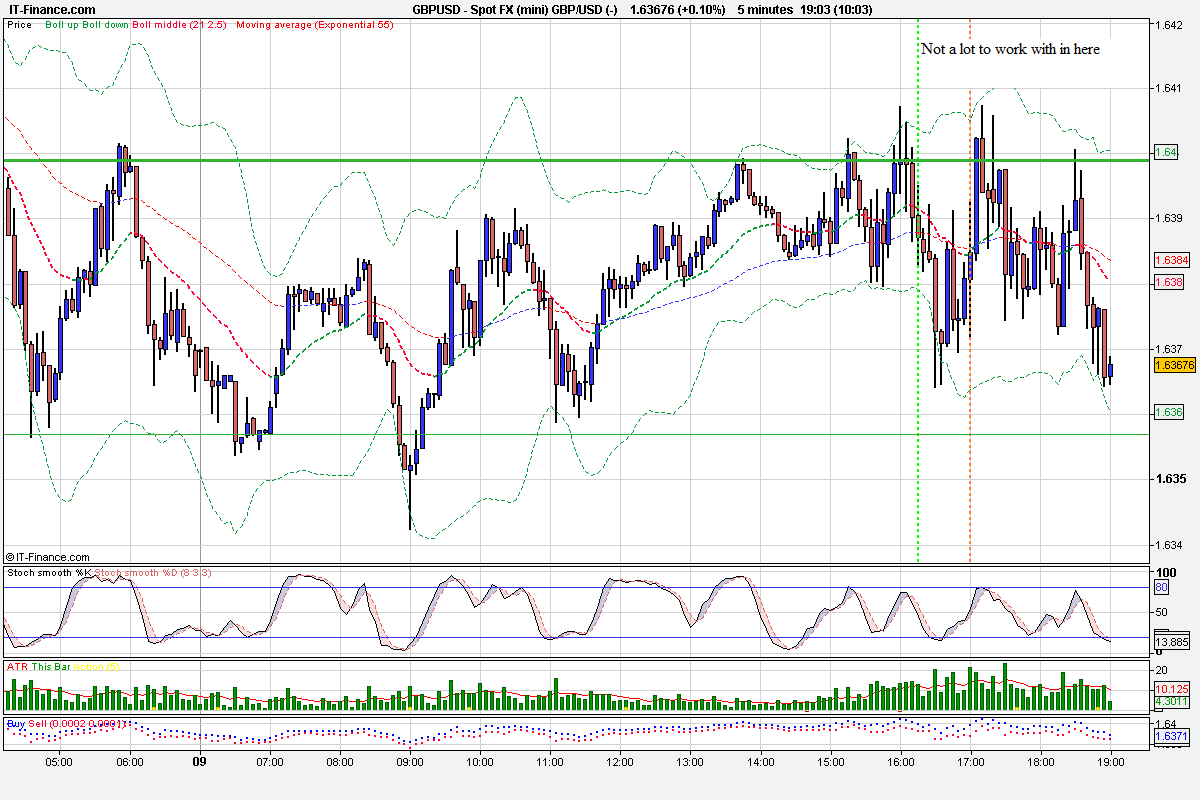Screen dimensions: 1200x800
Task: Click the 'Not a lot to work with in here' annotation
Action: (x=1010, y=49)
